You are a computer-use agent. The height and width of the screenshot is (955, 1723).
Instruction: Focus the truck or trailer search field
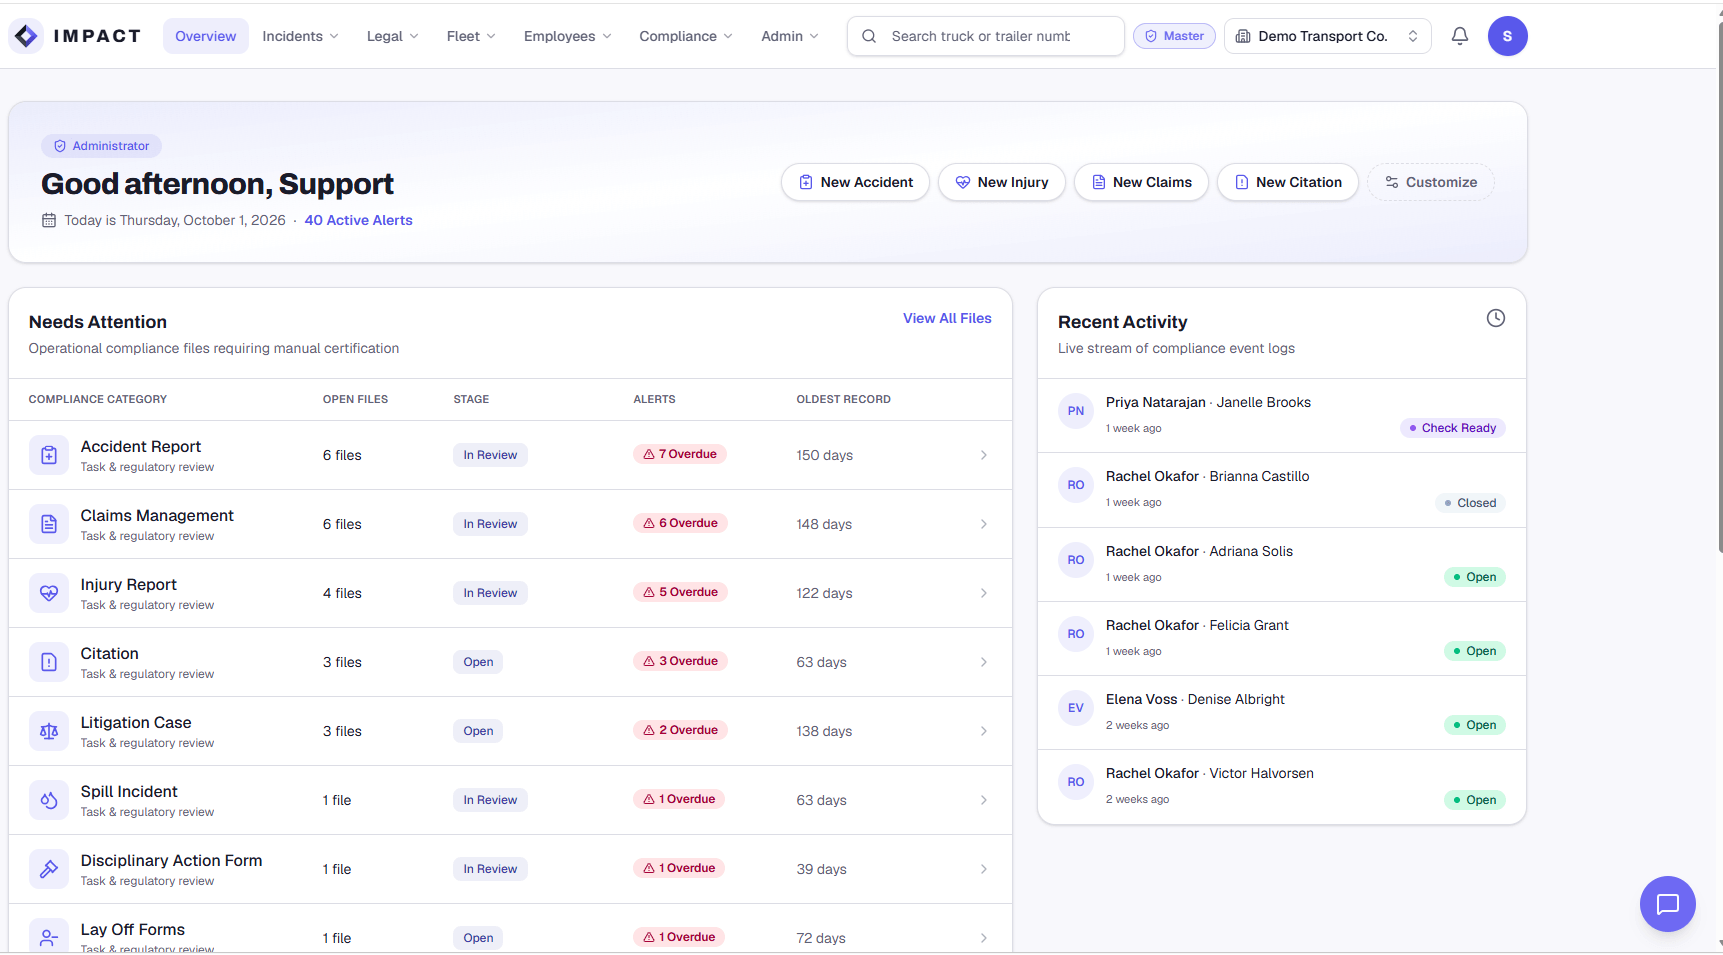point(986,36)
